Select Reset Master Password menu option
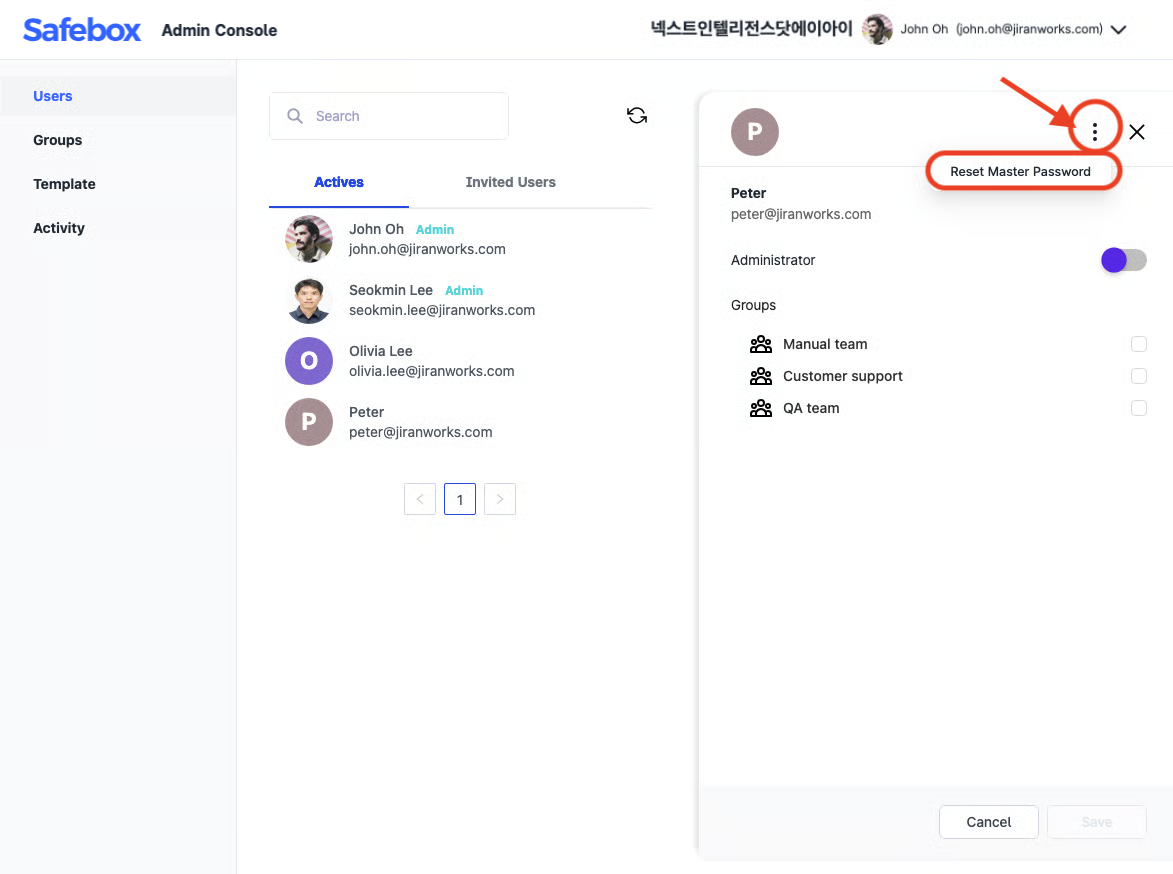 (1020, 172)
